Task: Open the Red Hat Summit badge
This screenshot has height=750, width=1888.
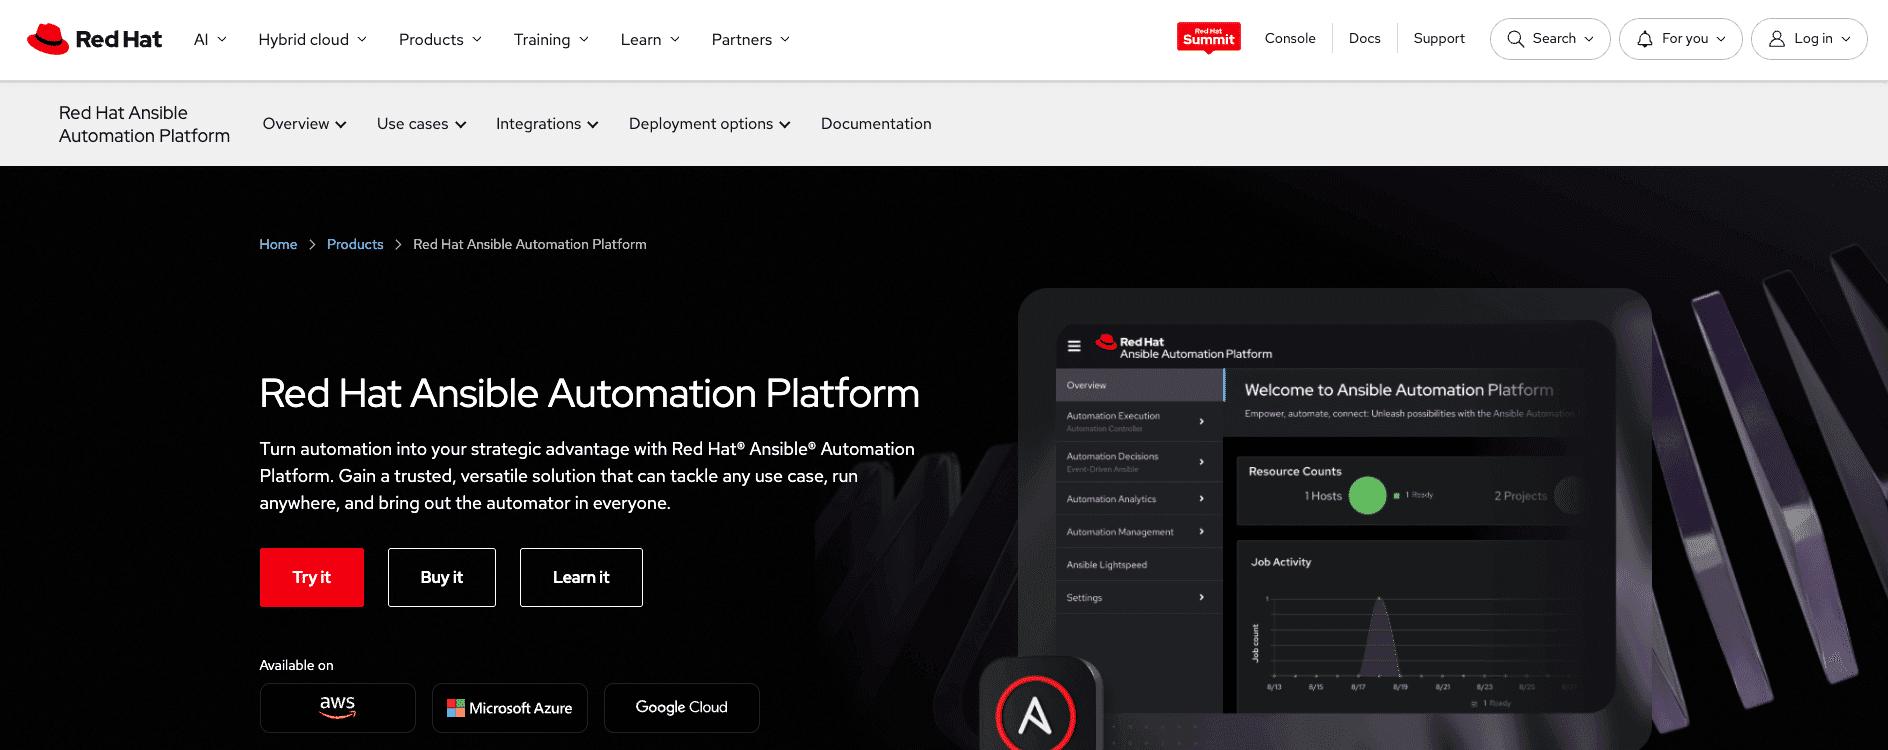Action: click(1208, 37)
